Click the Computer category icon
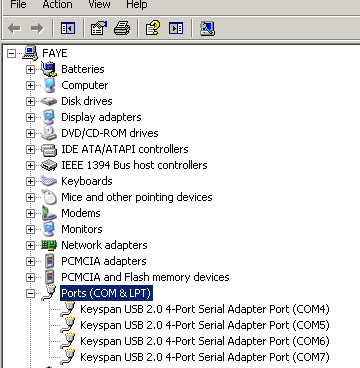Image resolution: width=360 pixels, height=368 pixels. pos(49,85)
